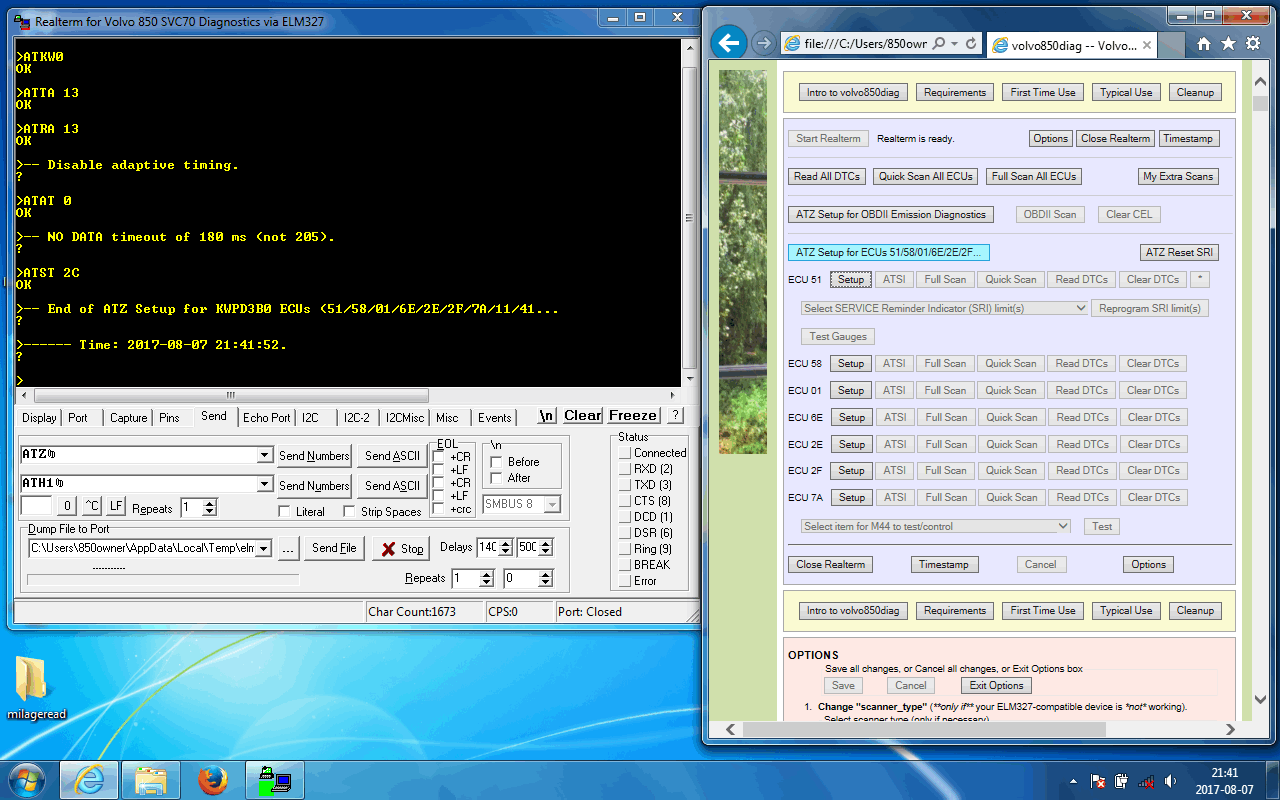Enable the After \n checkbox
The width and height of the screenshot is (1280, 800).
click(x=495, y=478)
